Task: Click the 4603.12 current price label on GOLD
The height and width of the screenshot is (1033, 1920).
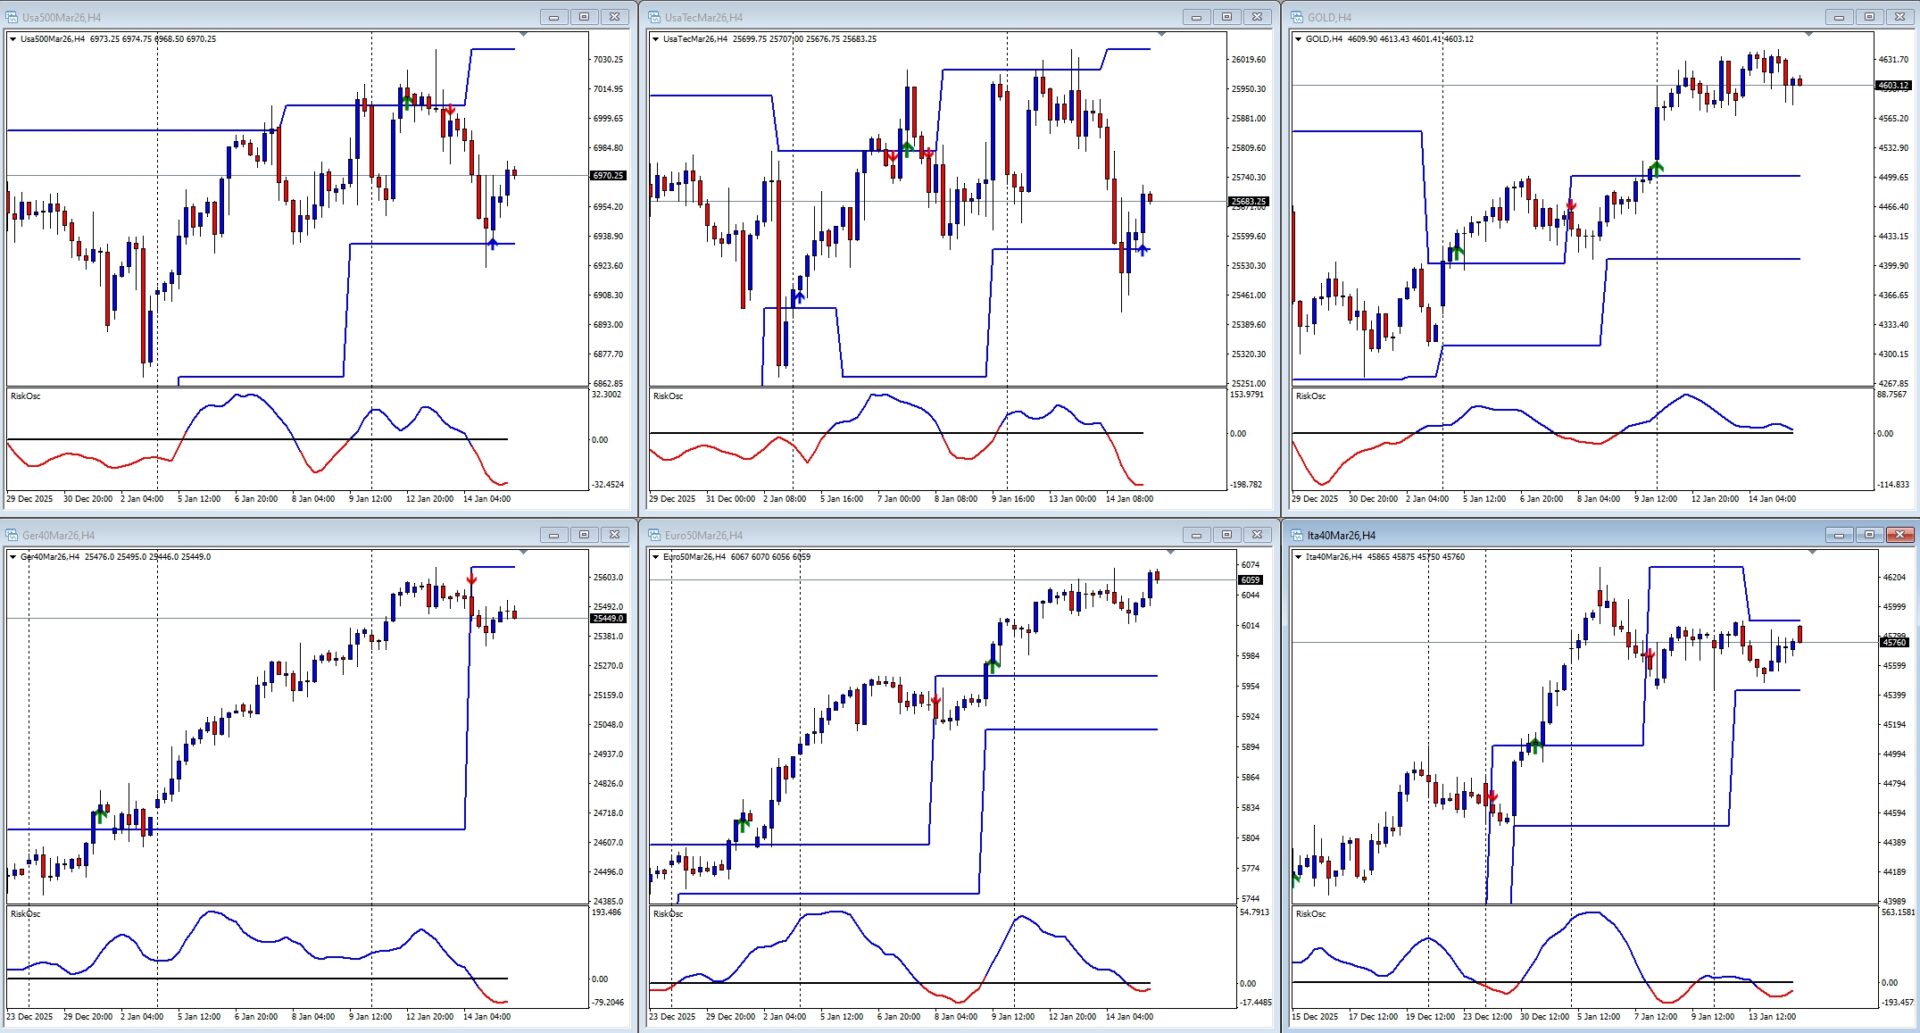Action: [1893, 85]
